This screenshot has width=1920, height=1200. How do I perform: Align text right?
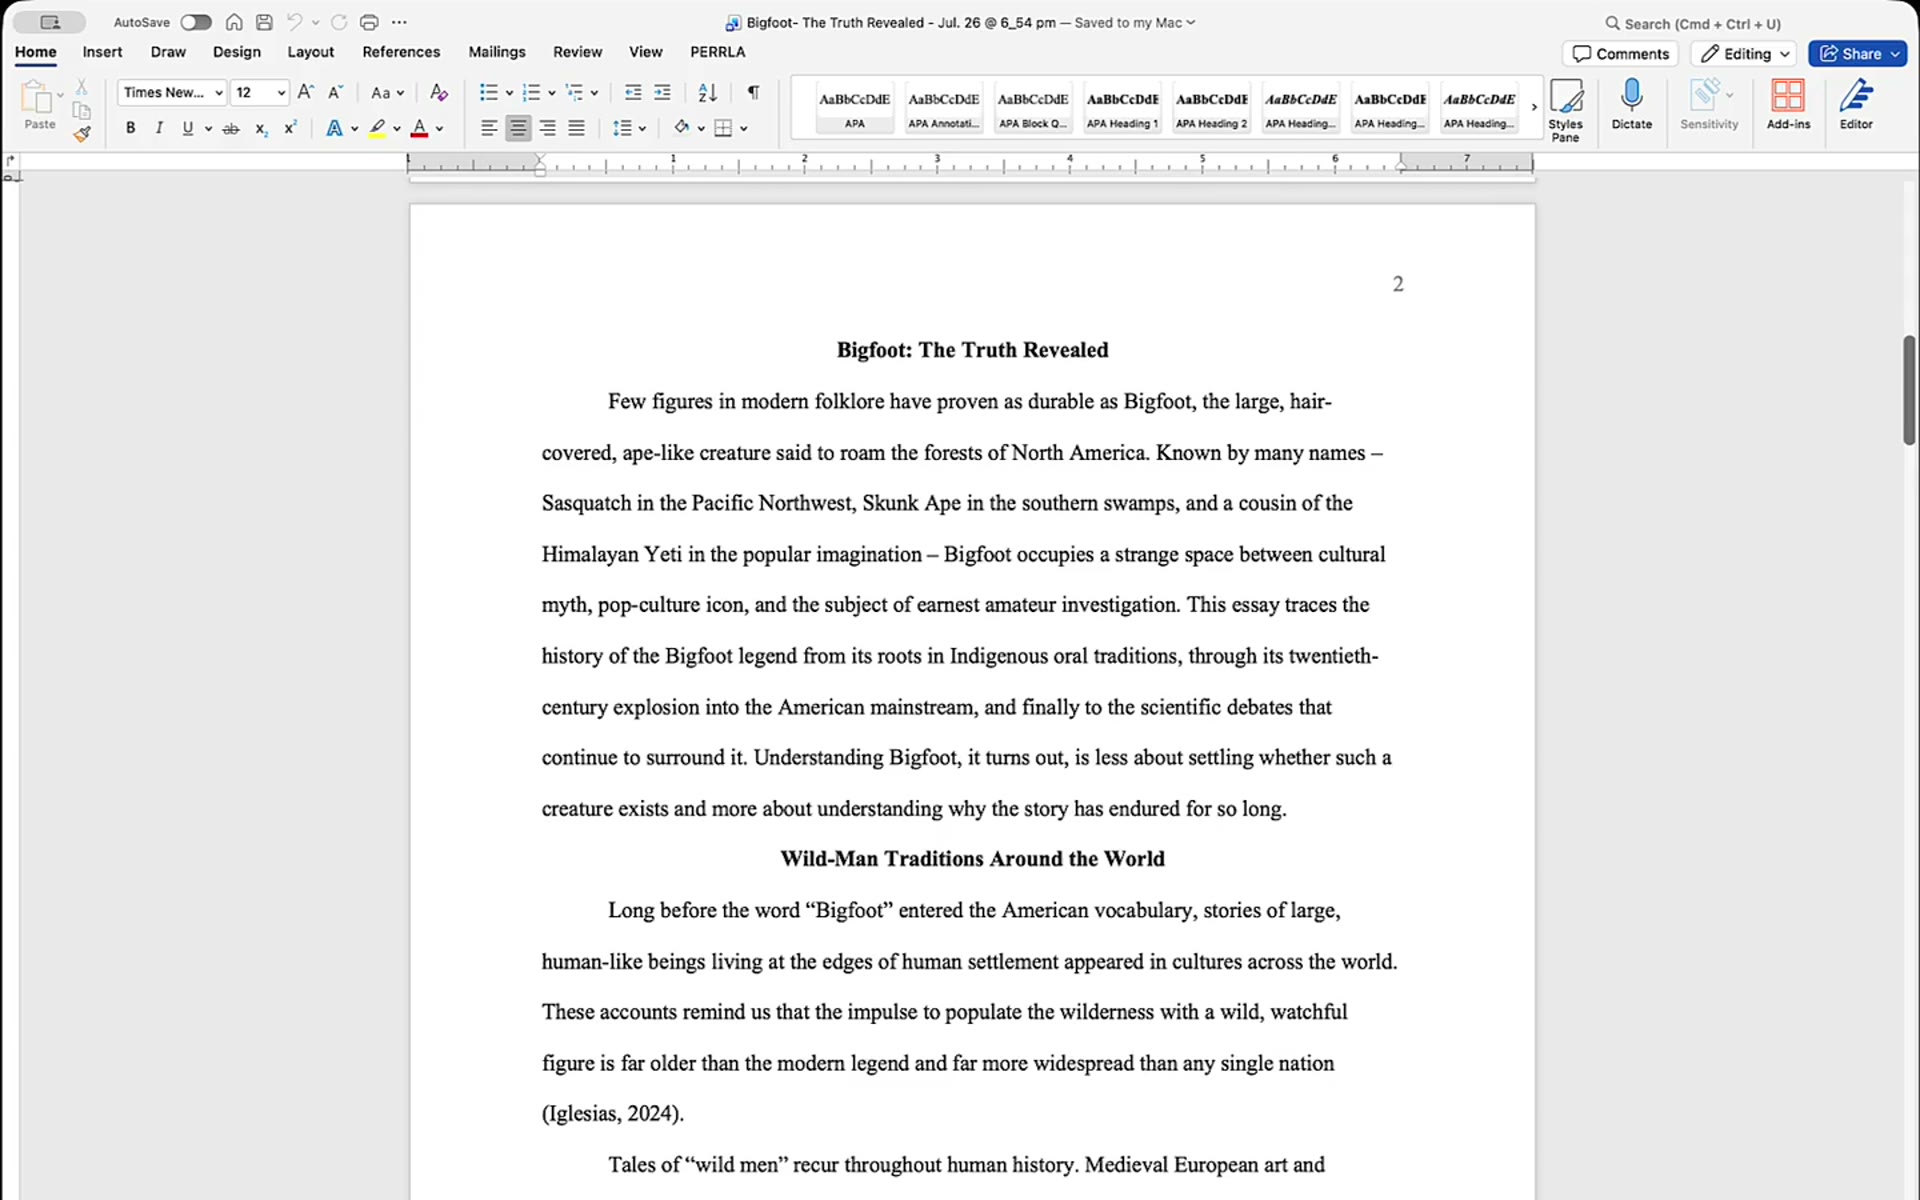[547, 128]
